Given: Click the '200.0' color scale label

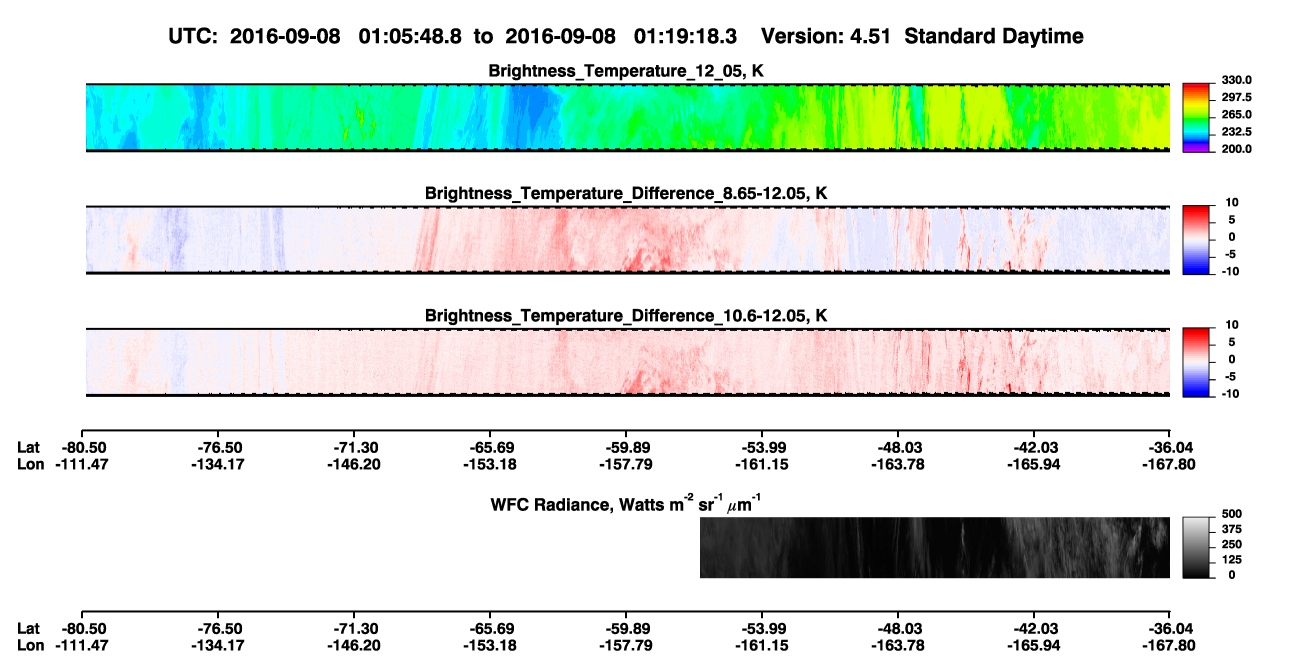Looking at the screenshot, I should (1237, 149).
